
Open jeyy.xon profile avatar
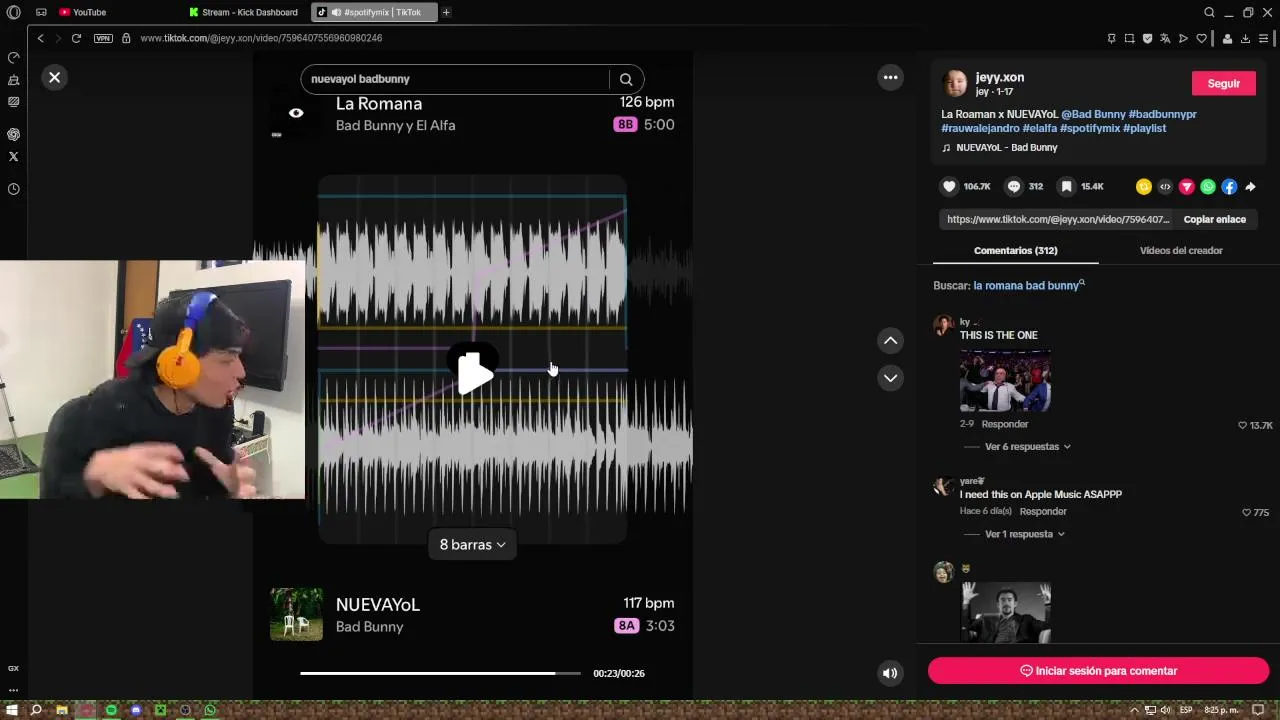tap(955, 83)
